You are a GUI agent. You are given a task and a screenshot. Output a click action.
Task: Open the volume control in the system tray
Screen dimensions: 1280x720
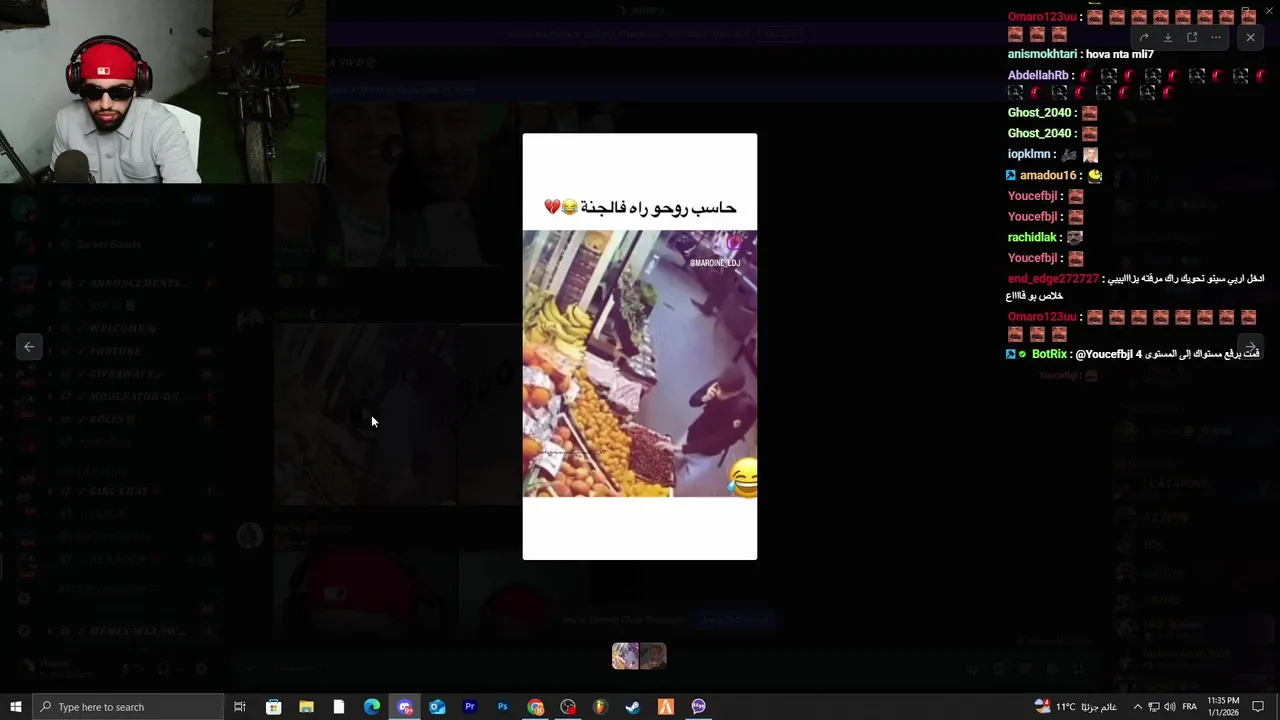pos(1169,707)
